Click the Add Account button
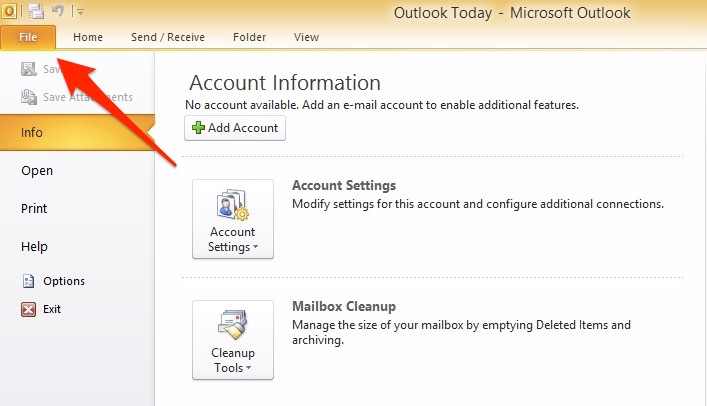Viewport: 707px width, 406px height. [x=234, y=128]
